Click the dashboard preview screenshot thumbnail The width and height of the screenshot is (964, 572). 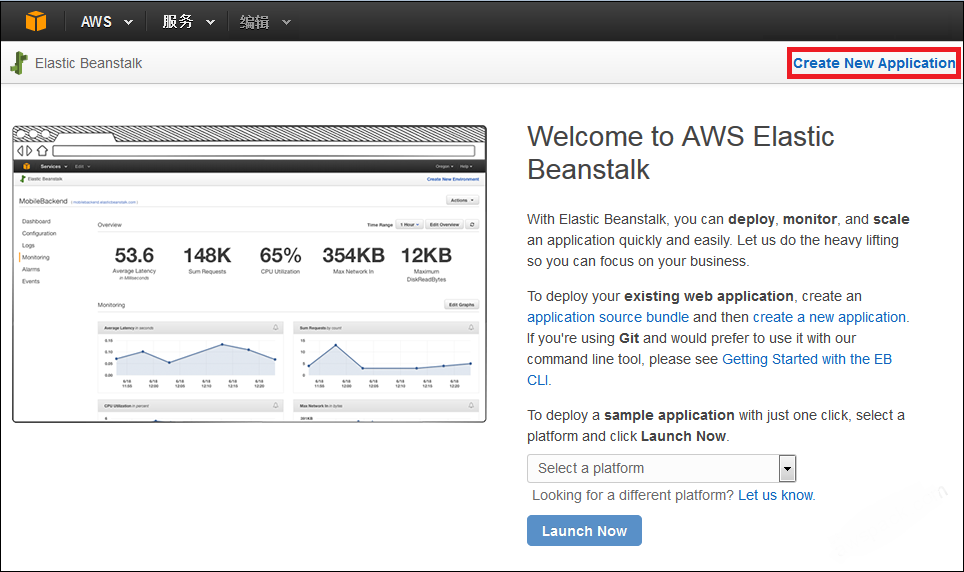[x=250, y=274]
